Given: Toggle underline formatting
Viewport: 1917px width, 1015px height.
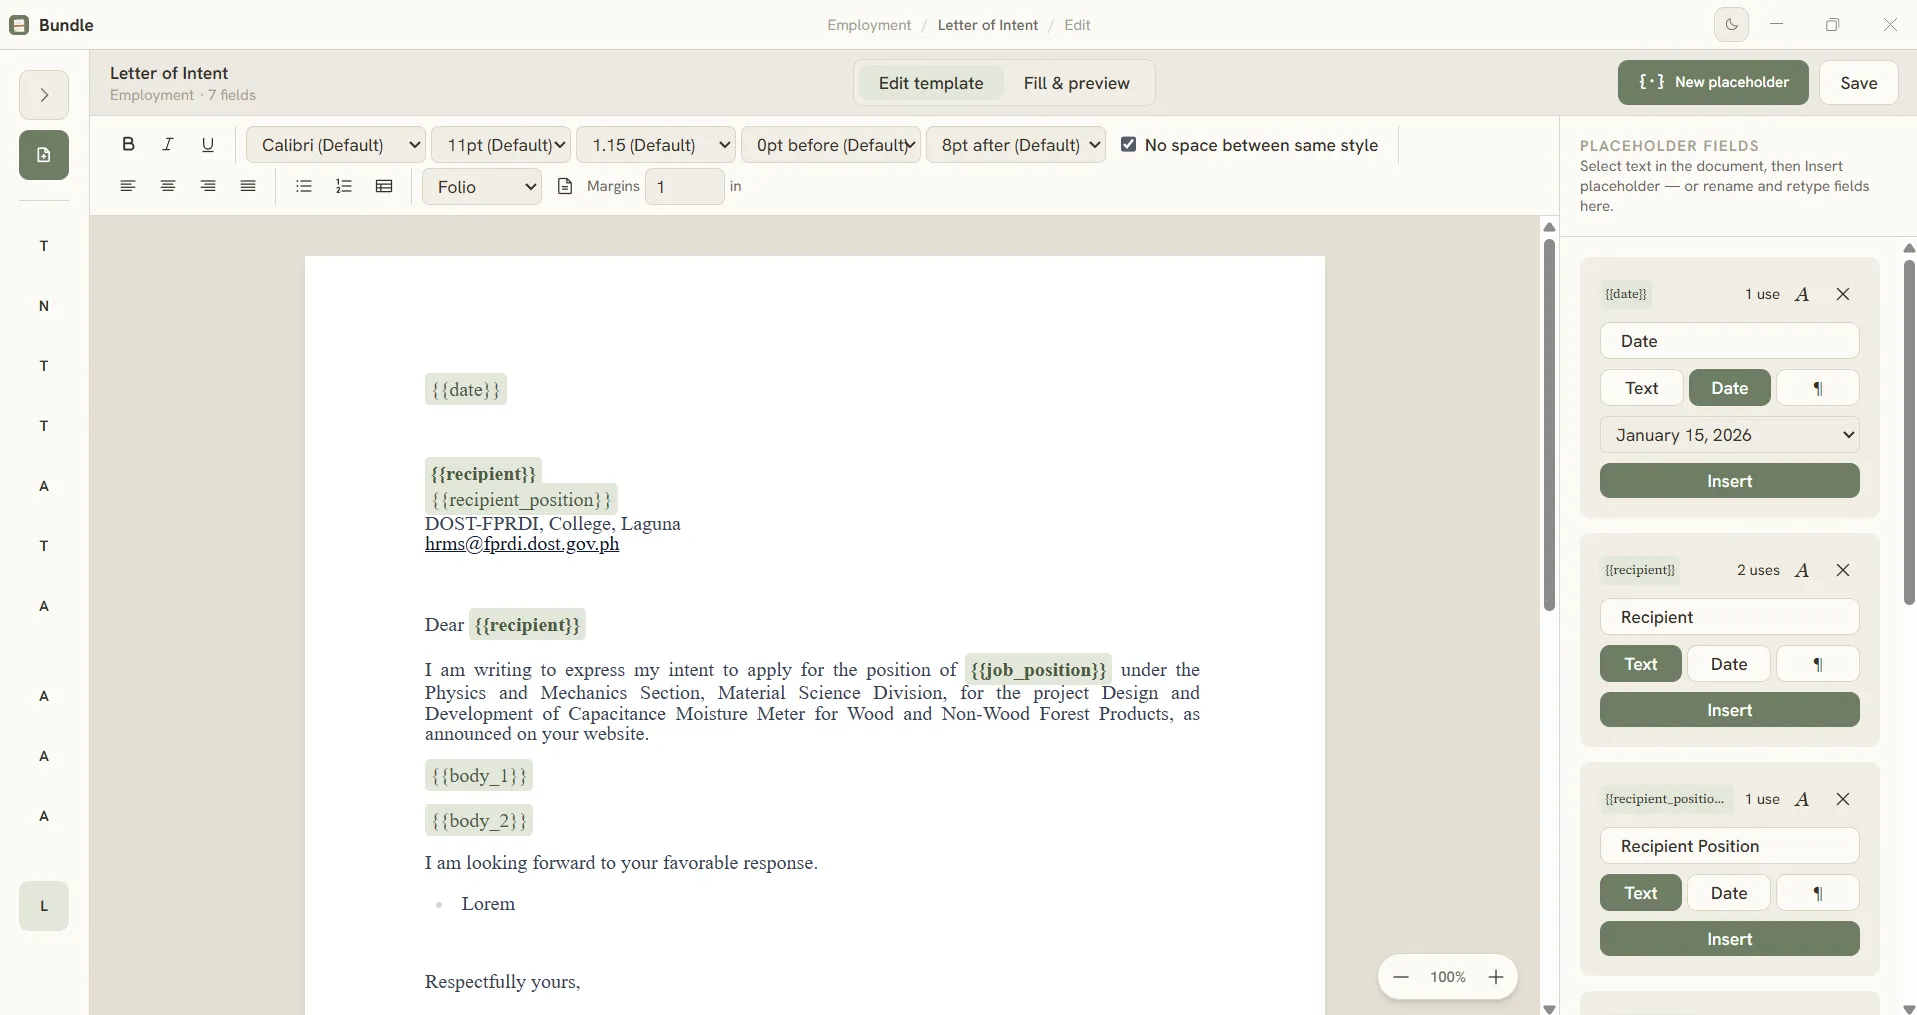Looking at the screenshot, I should pos(208,144).
